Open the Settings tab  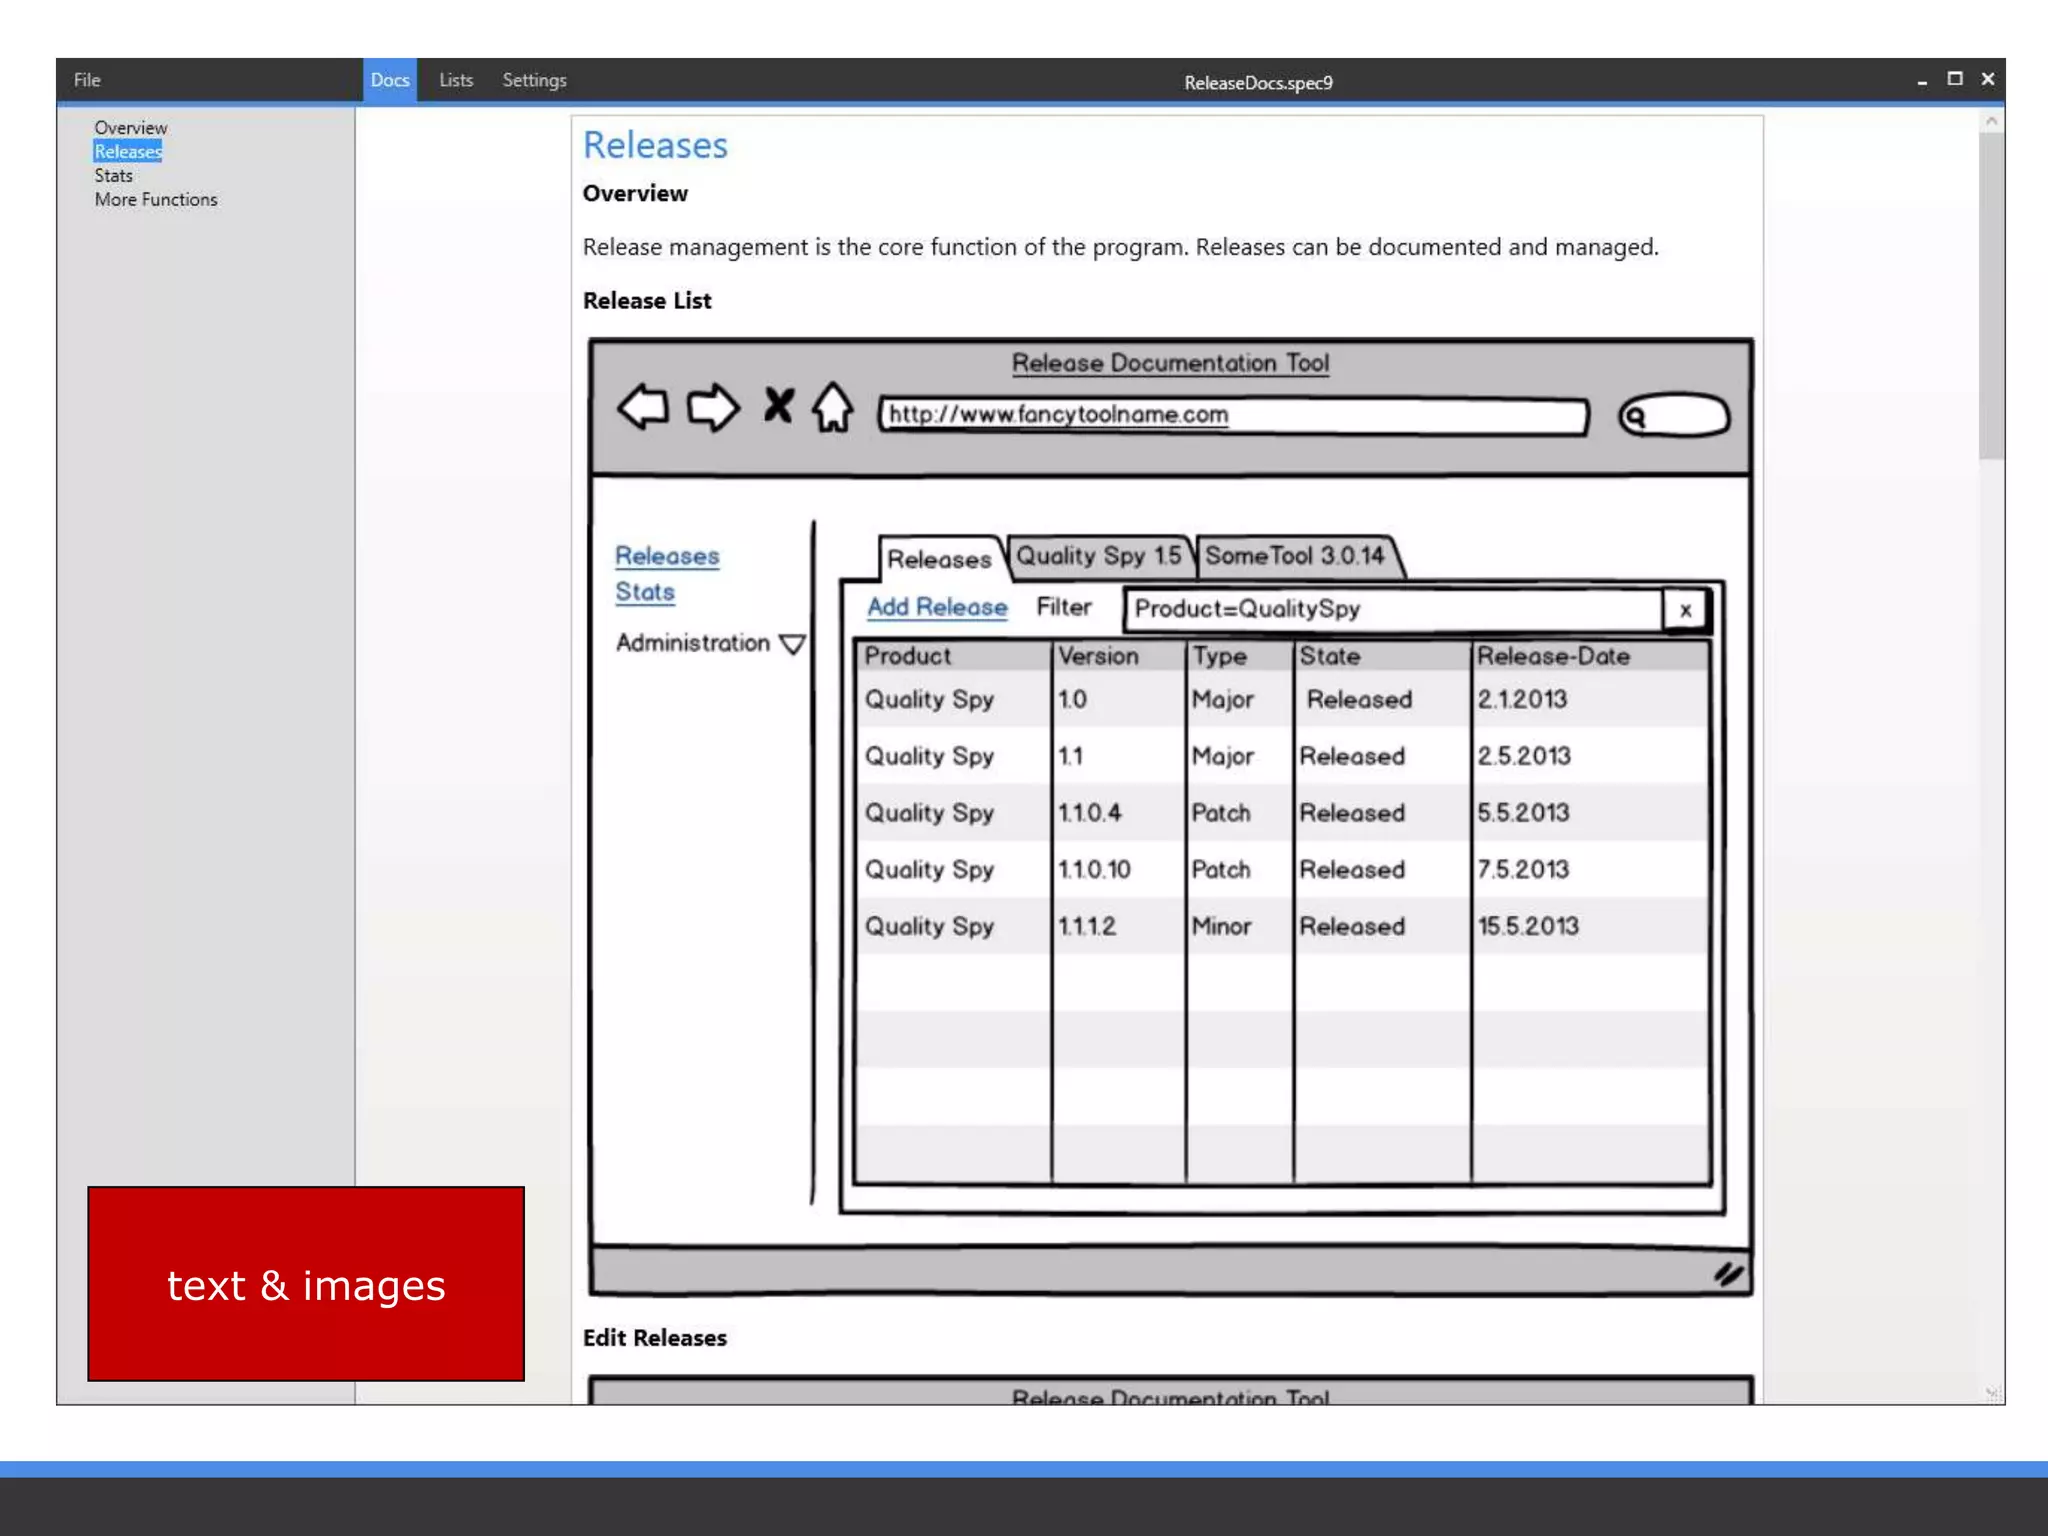pos(534,80)
